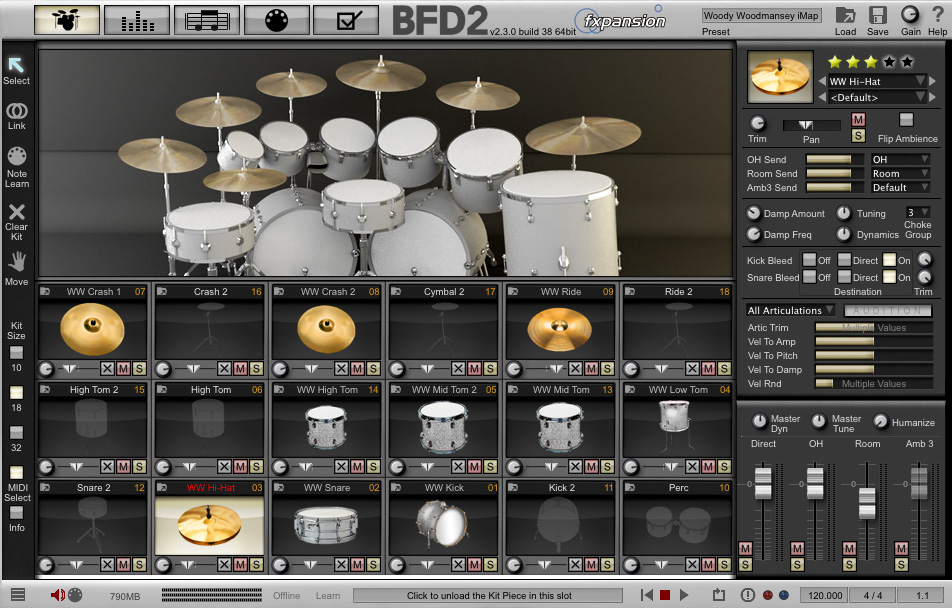Click the audio speaker icon in status bar
The image size is (952, 608).
(x=57, y=595)
